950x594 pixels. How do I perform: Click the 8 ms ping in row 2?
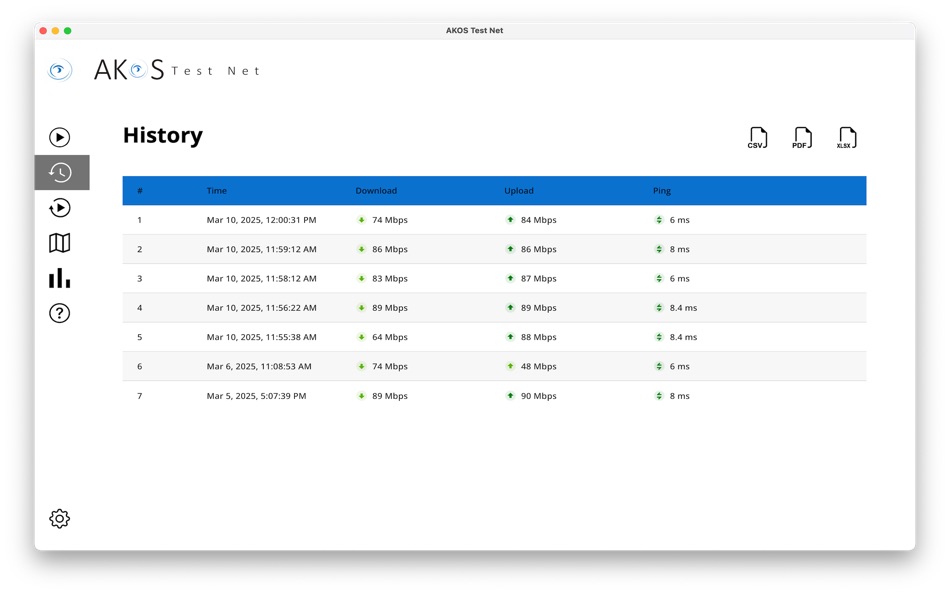pyautogui.click(x=680, y=249)
